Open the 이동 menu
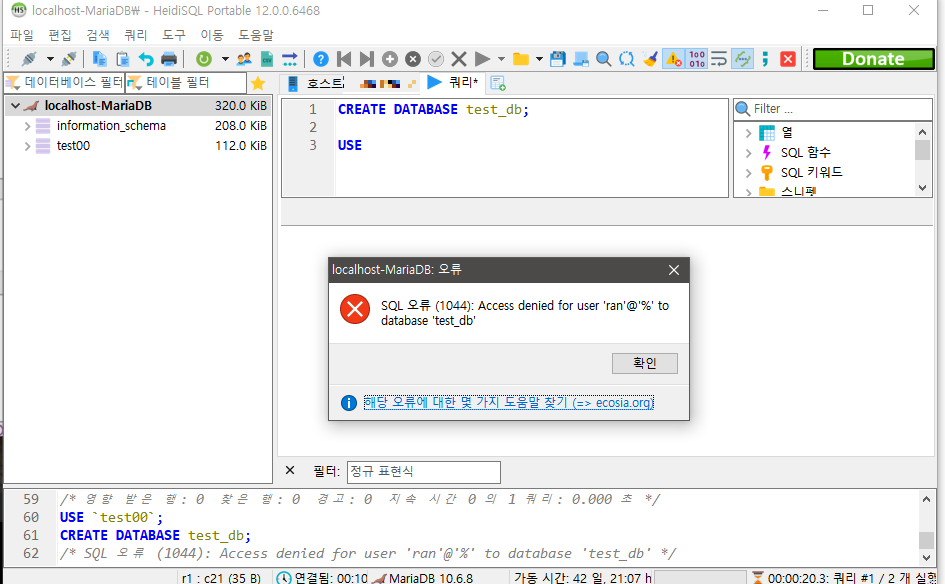 [212, 35]
